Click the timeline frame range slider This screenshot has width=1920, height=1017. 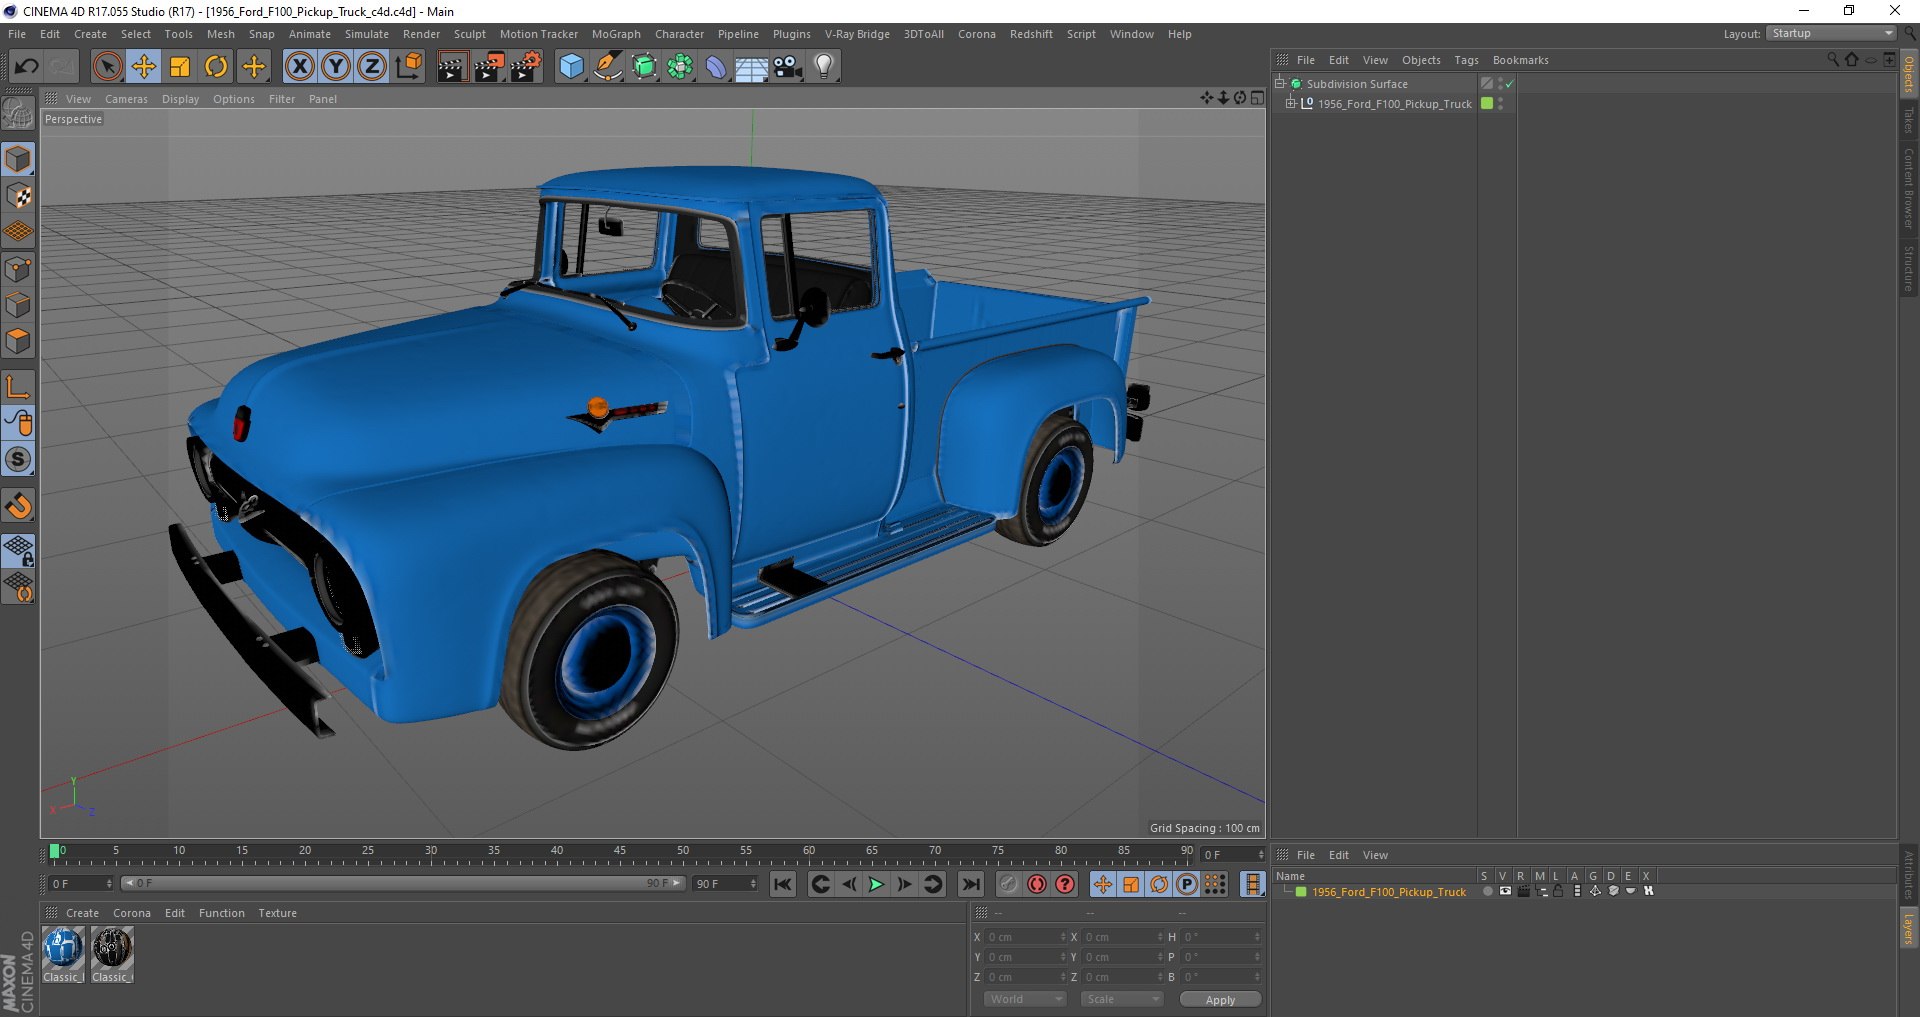403,883
